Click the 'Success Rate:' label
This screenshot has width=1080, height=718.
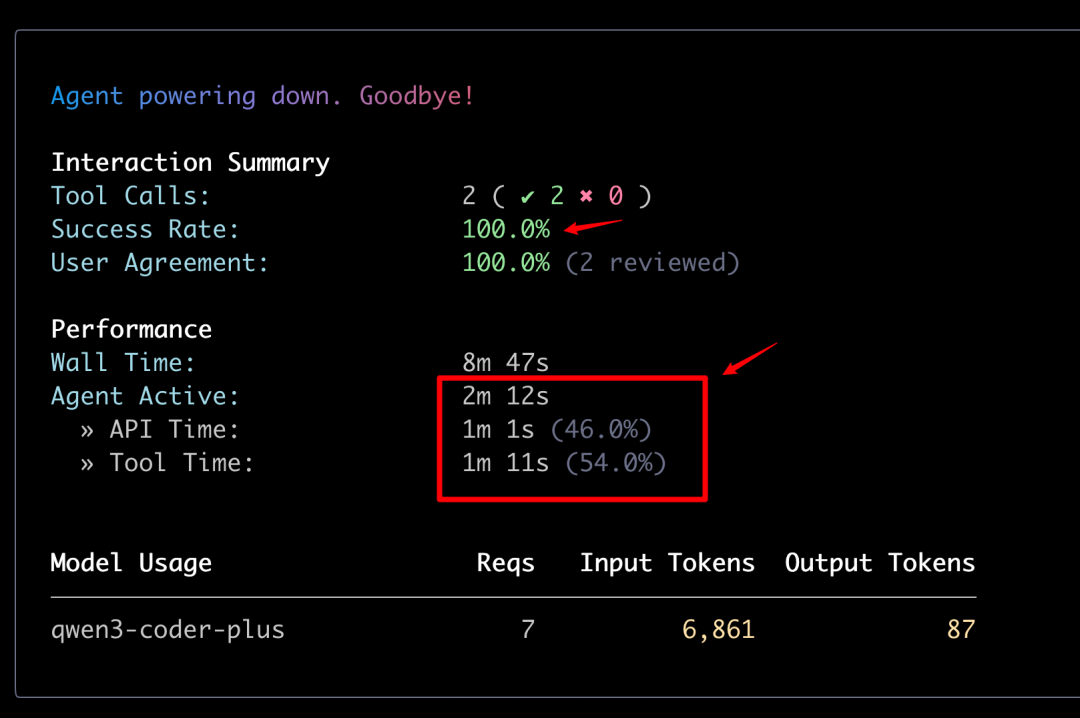[145, 229]
